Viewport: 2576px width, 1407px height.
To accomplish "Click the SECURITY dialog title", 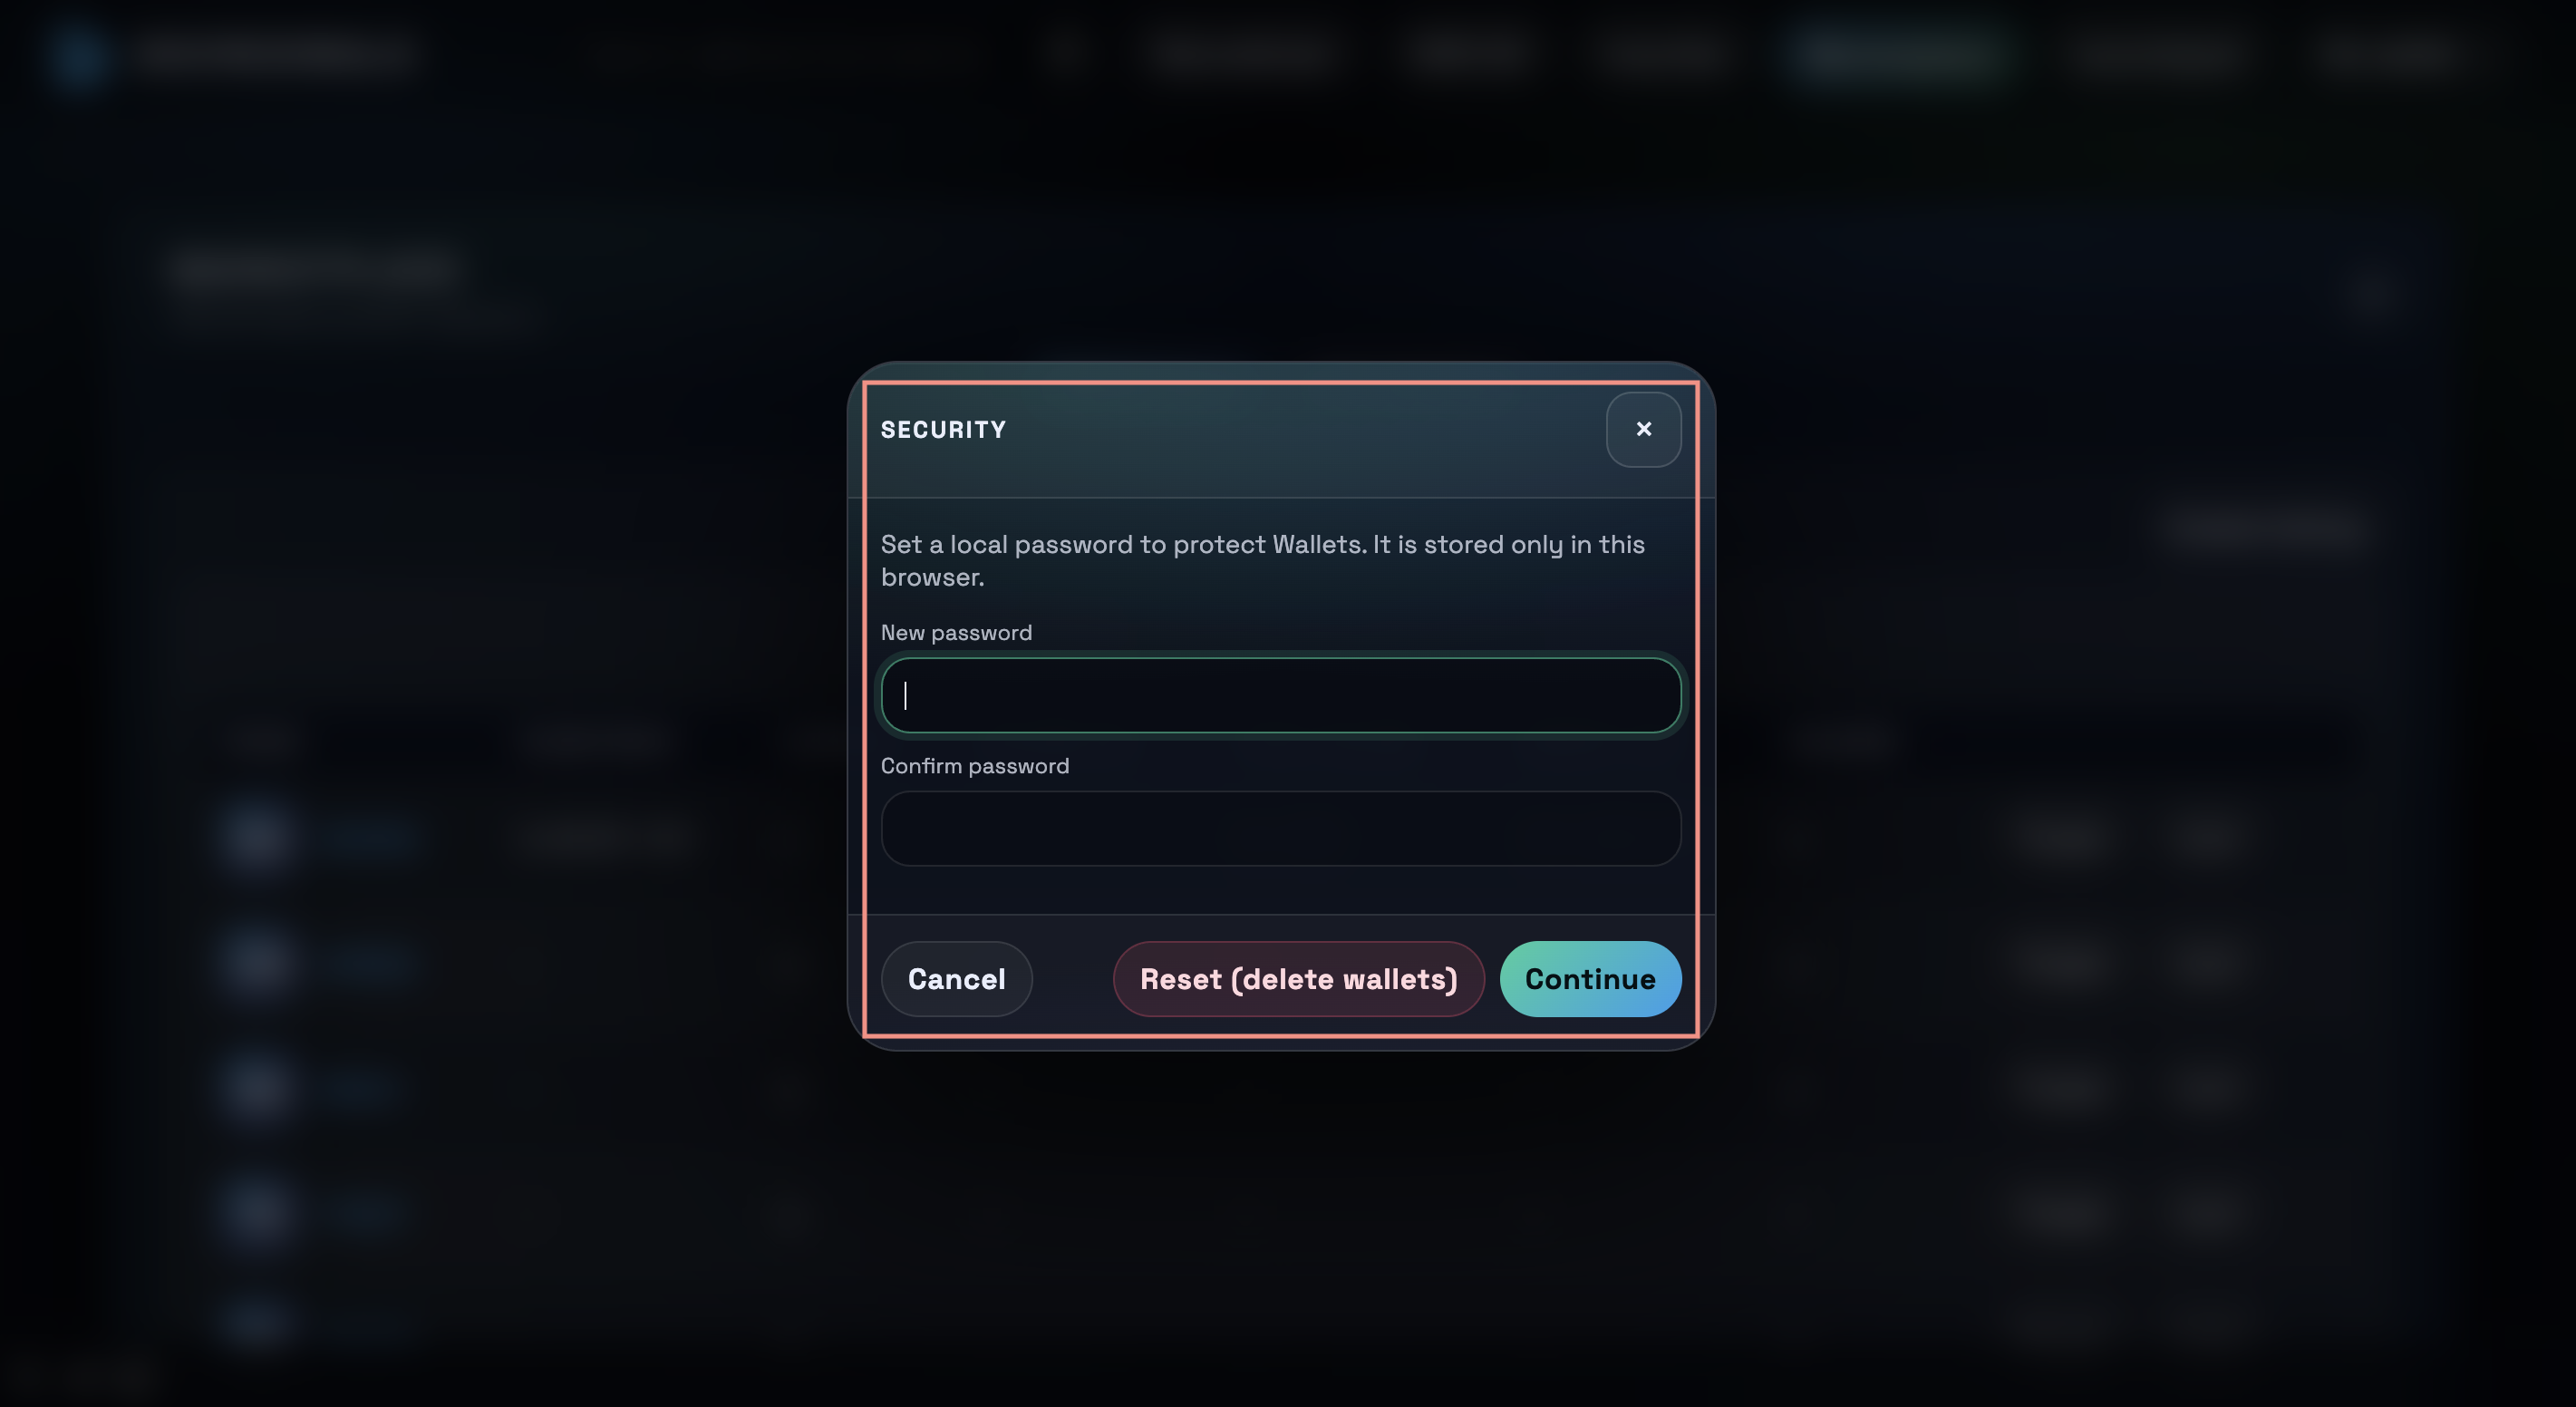I will [942, 429].
